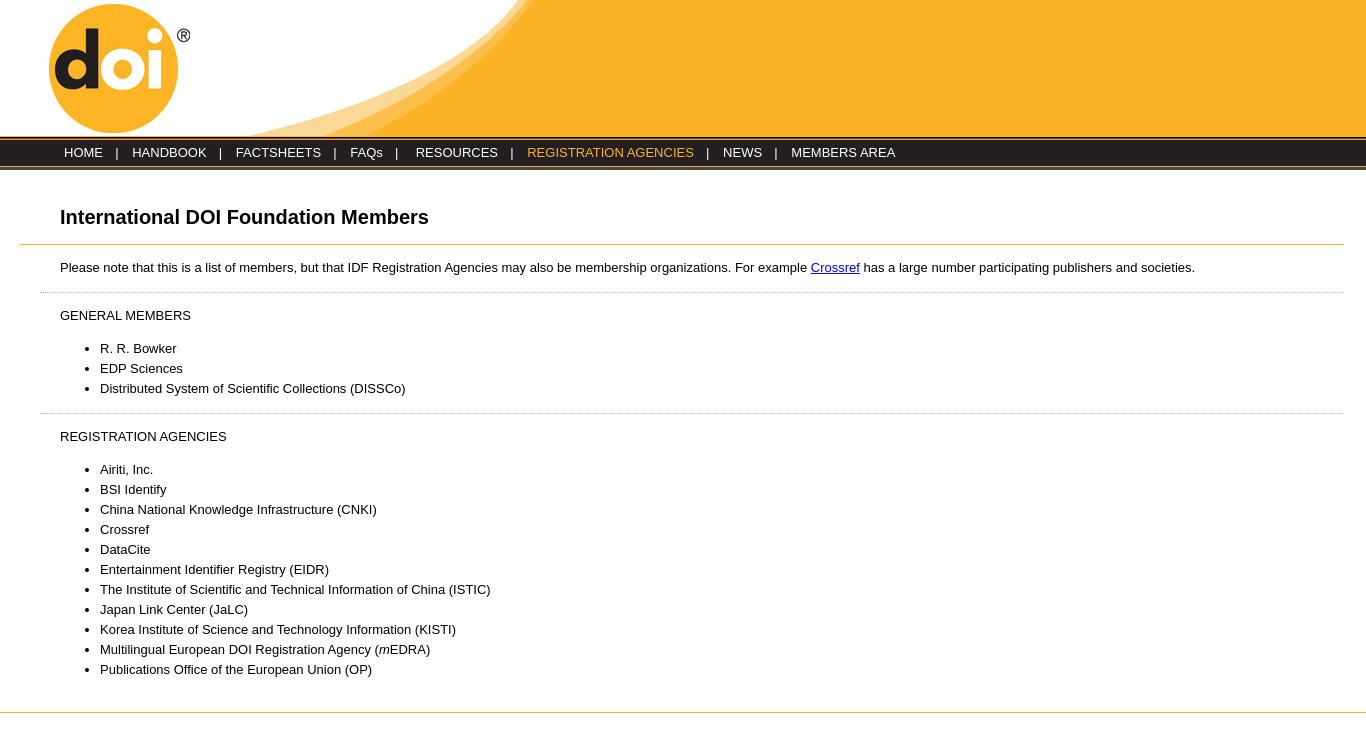Viewport: 1366px width, 738px height.
Task: Click Crossref in the agencies list
Action: 124,530
